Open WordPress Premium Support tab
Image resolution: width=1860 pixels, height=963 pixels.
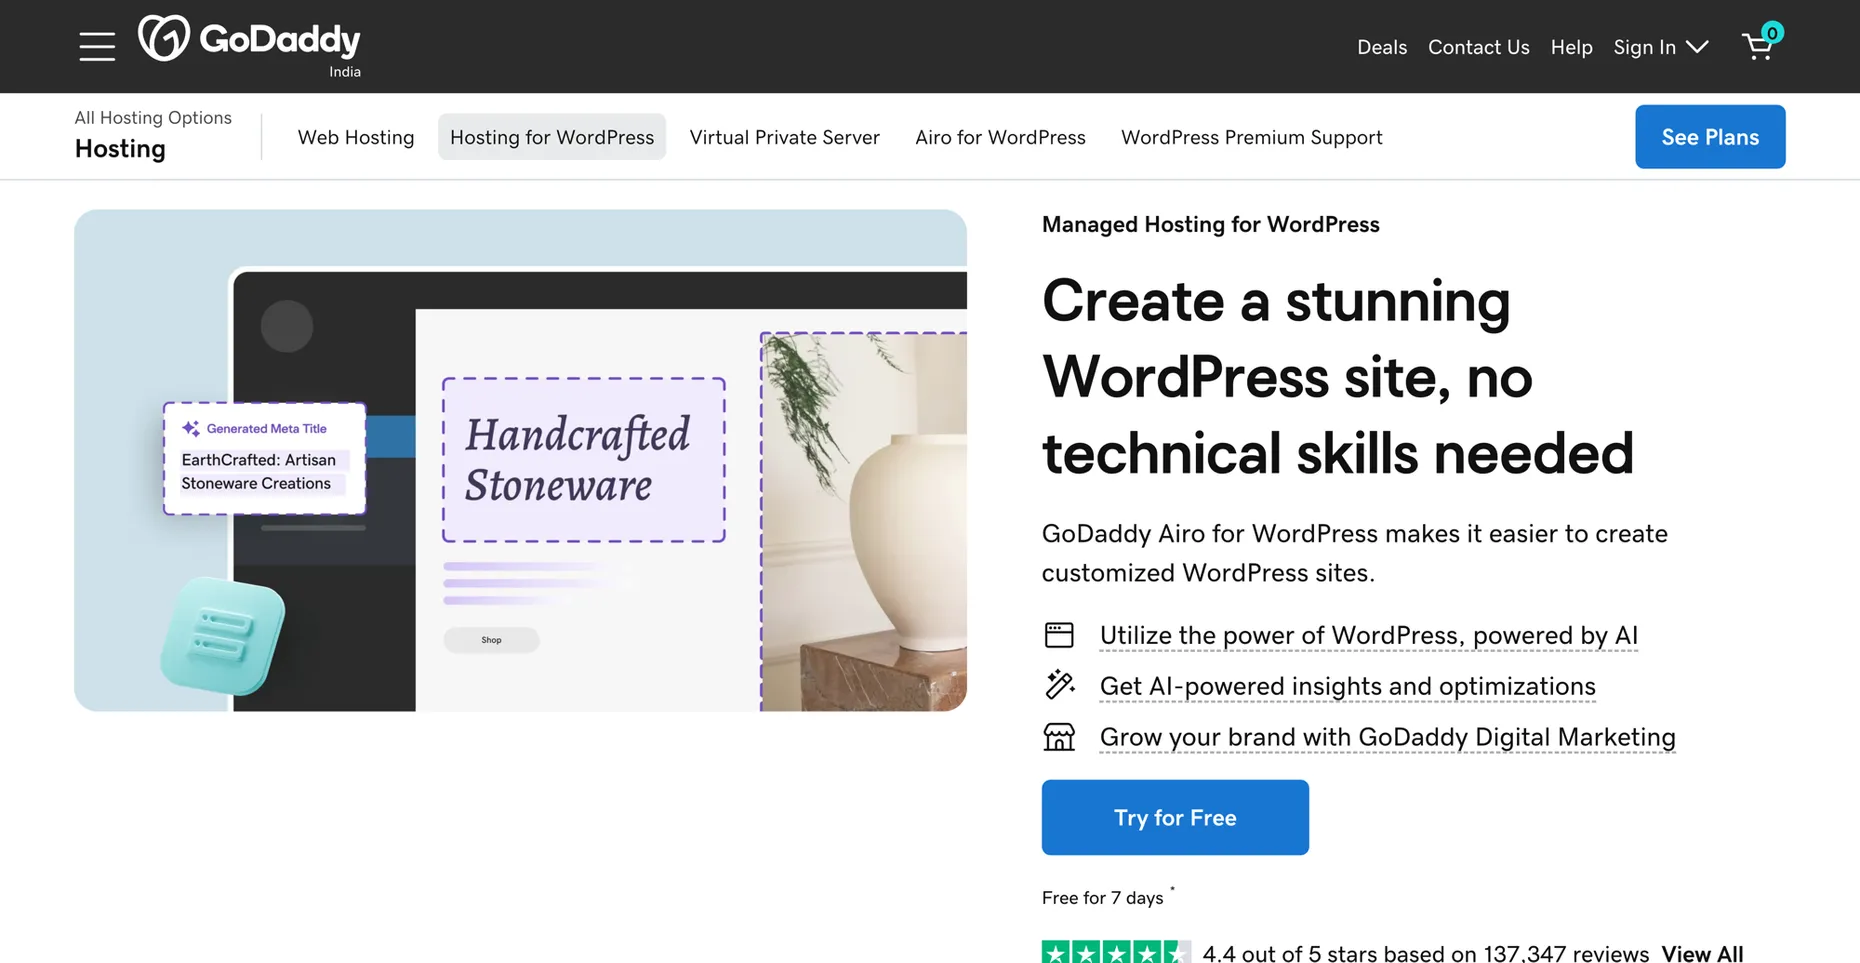click(1251, 137)
